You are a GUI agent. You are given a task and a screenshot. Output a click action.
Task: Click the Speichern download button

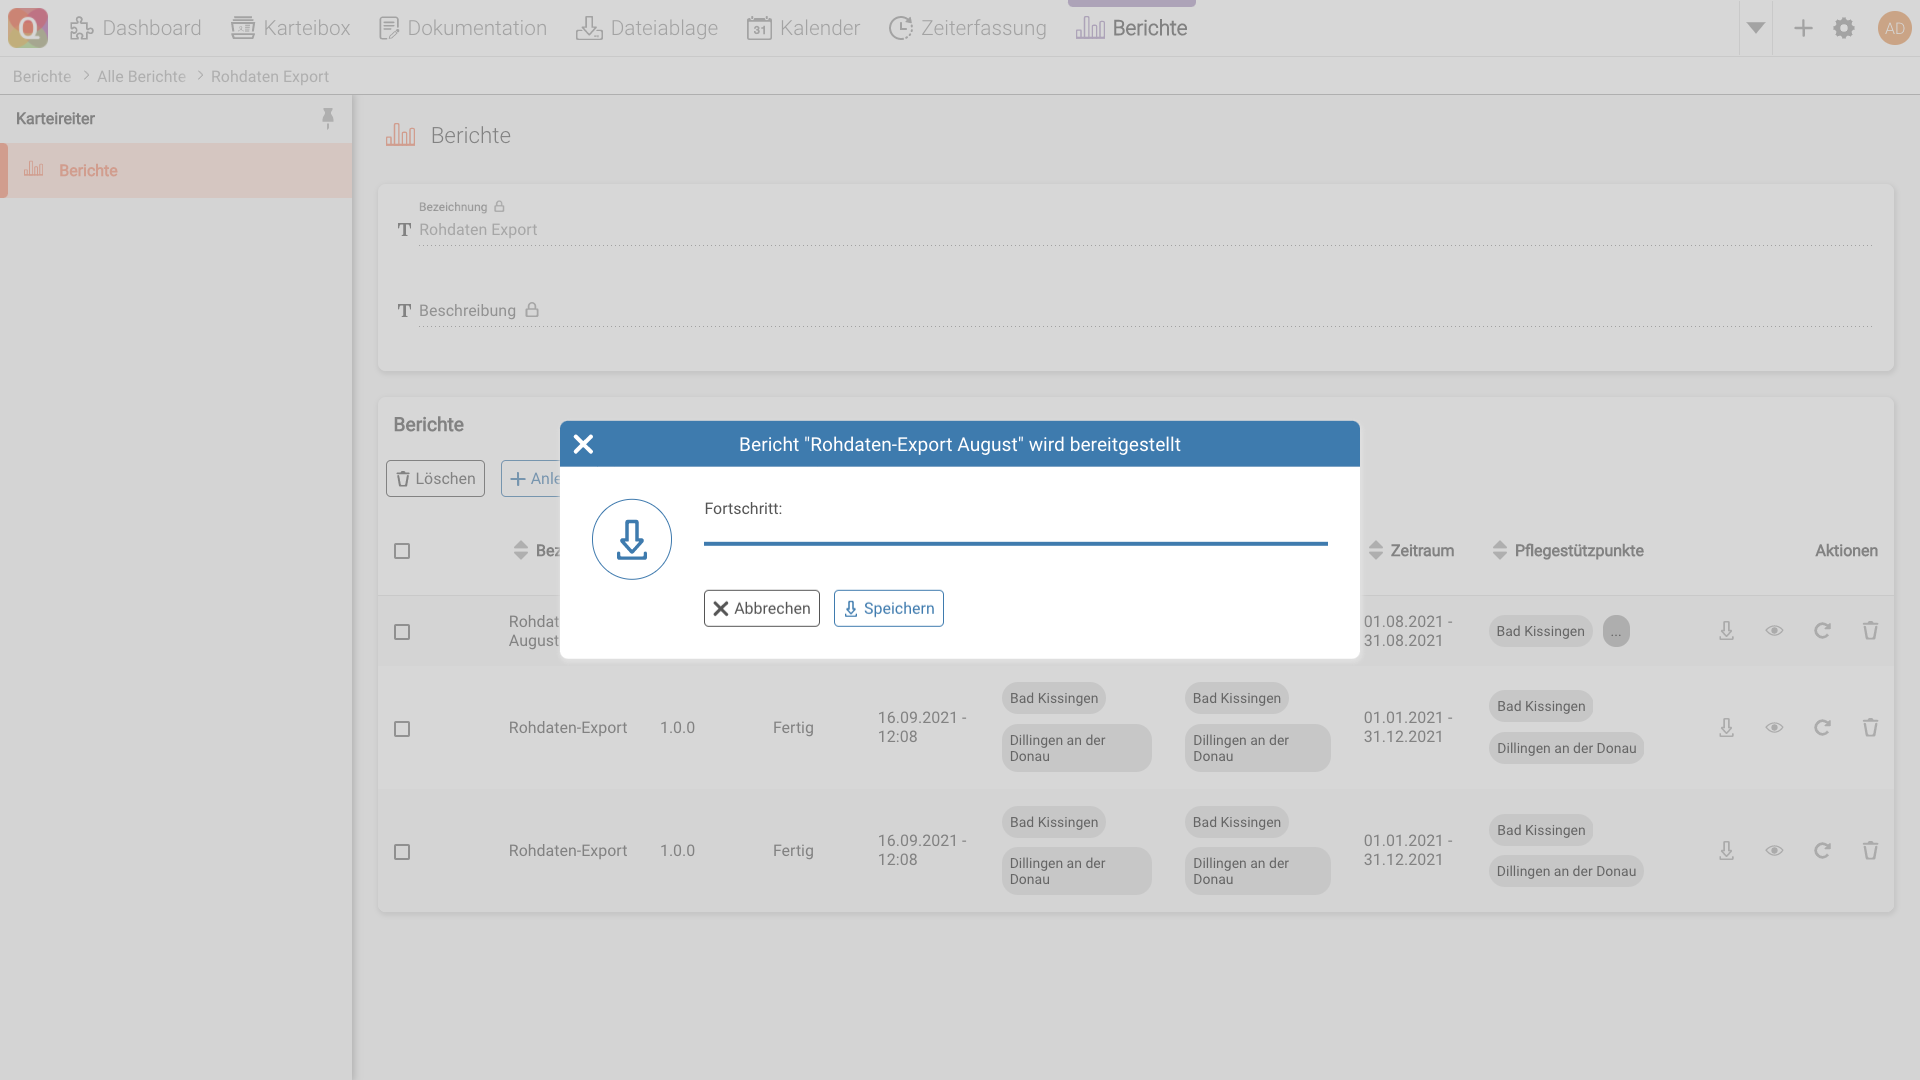tap(888, 608)
